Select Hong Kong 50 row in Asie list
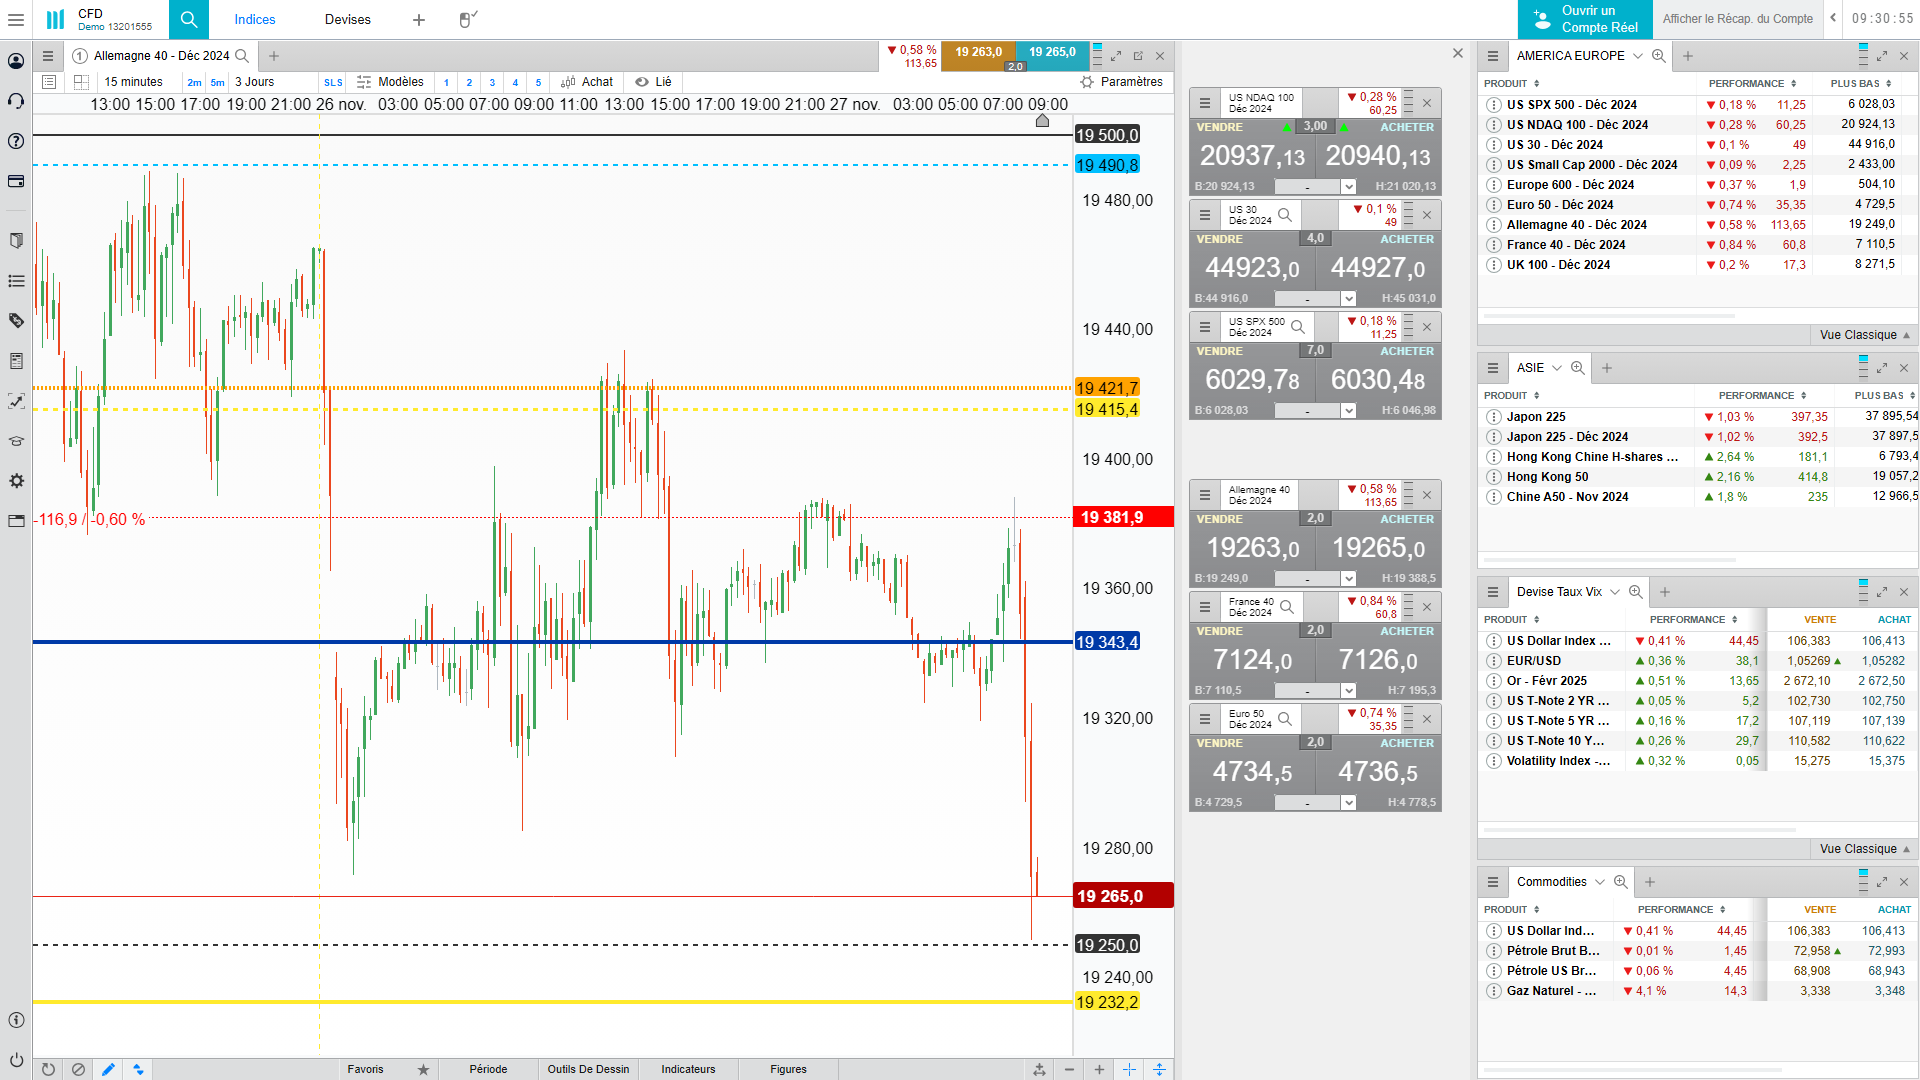The height and width of the screenshot is (1080, 1920). (x=1546, y=477)
